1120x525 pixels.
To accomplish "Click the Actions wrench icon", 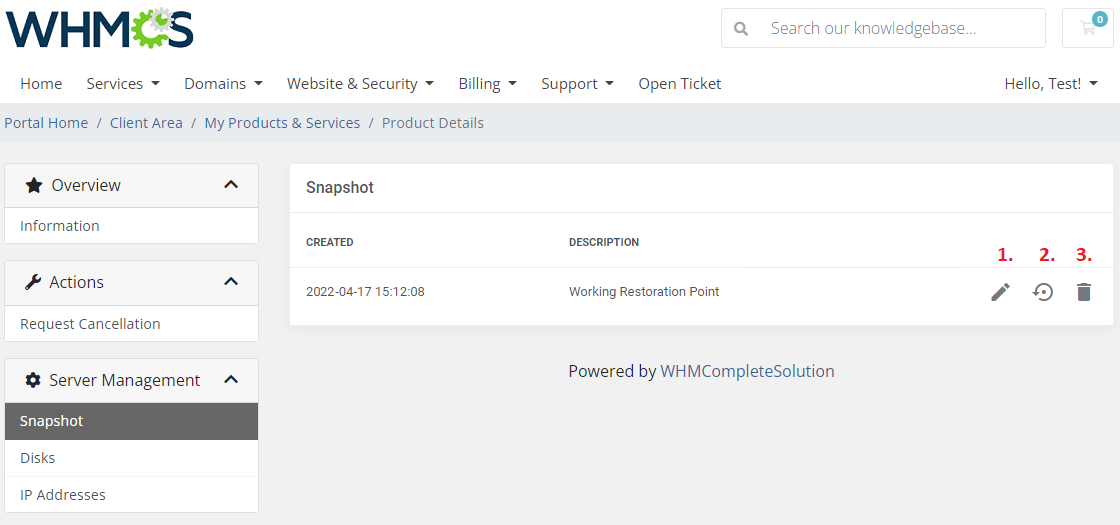I will click(33, 282).
